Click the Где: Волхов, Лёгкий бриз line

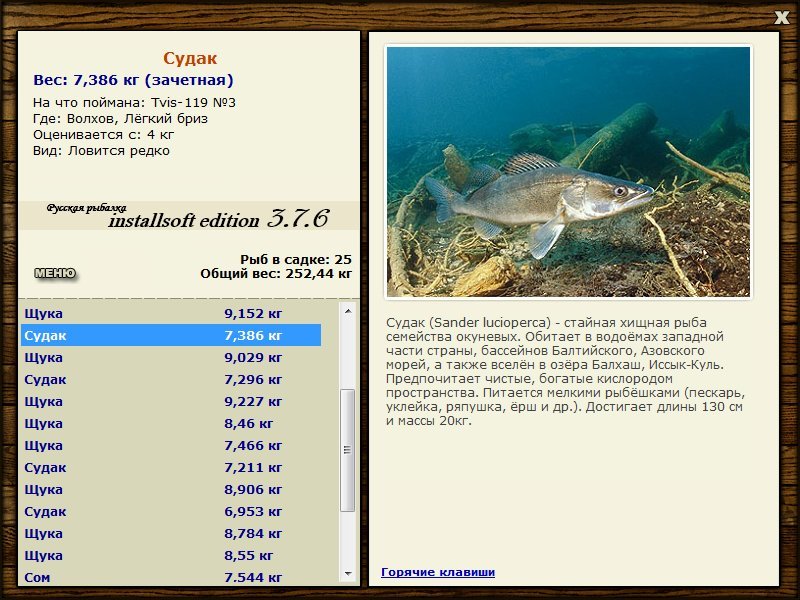[x=120, y=119]
